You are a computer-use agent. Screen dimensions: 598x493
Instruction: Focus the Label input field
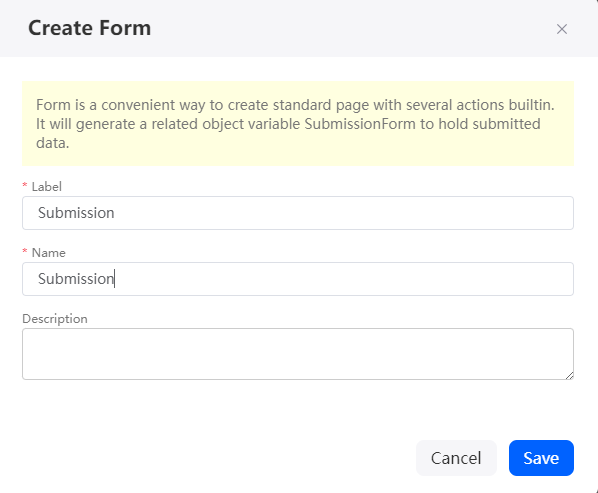(x=298, y=213)
